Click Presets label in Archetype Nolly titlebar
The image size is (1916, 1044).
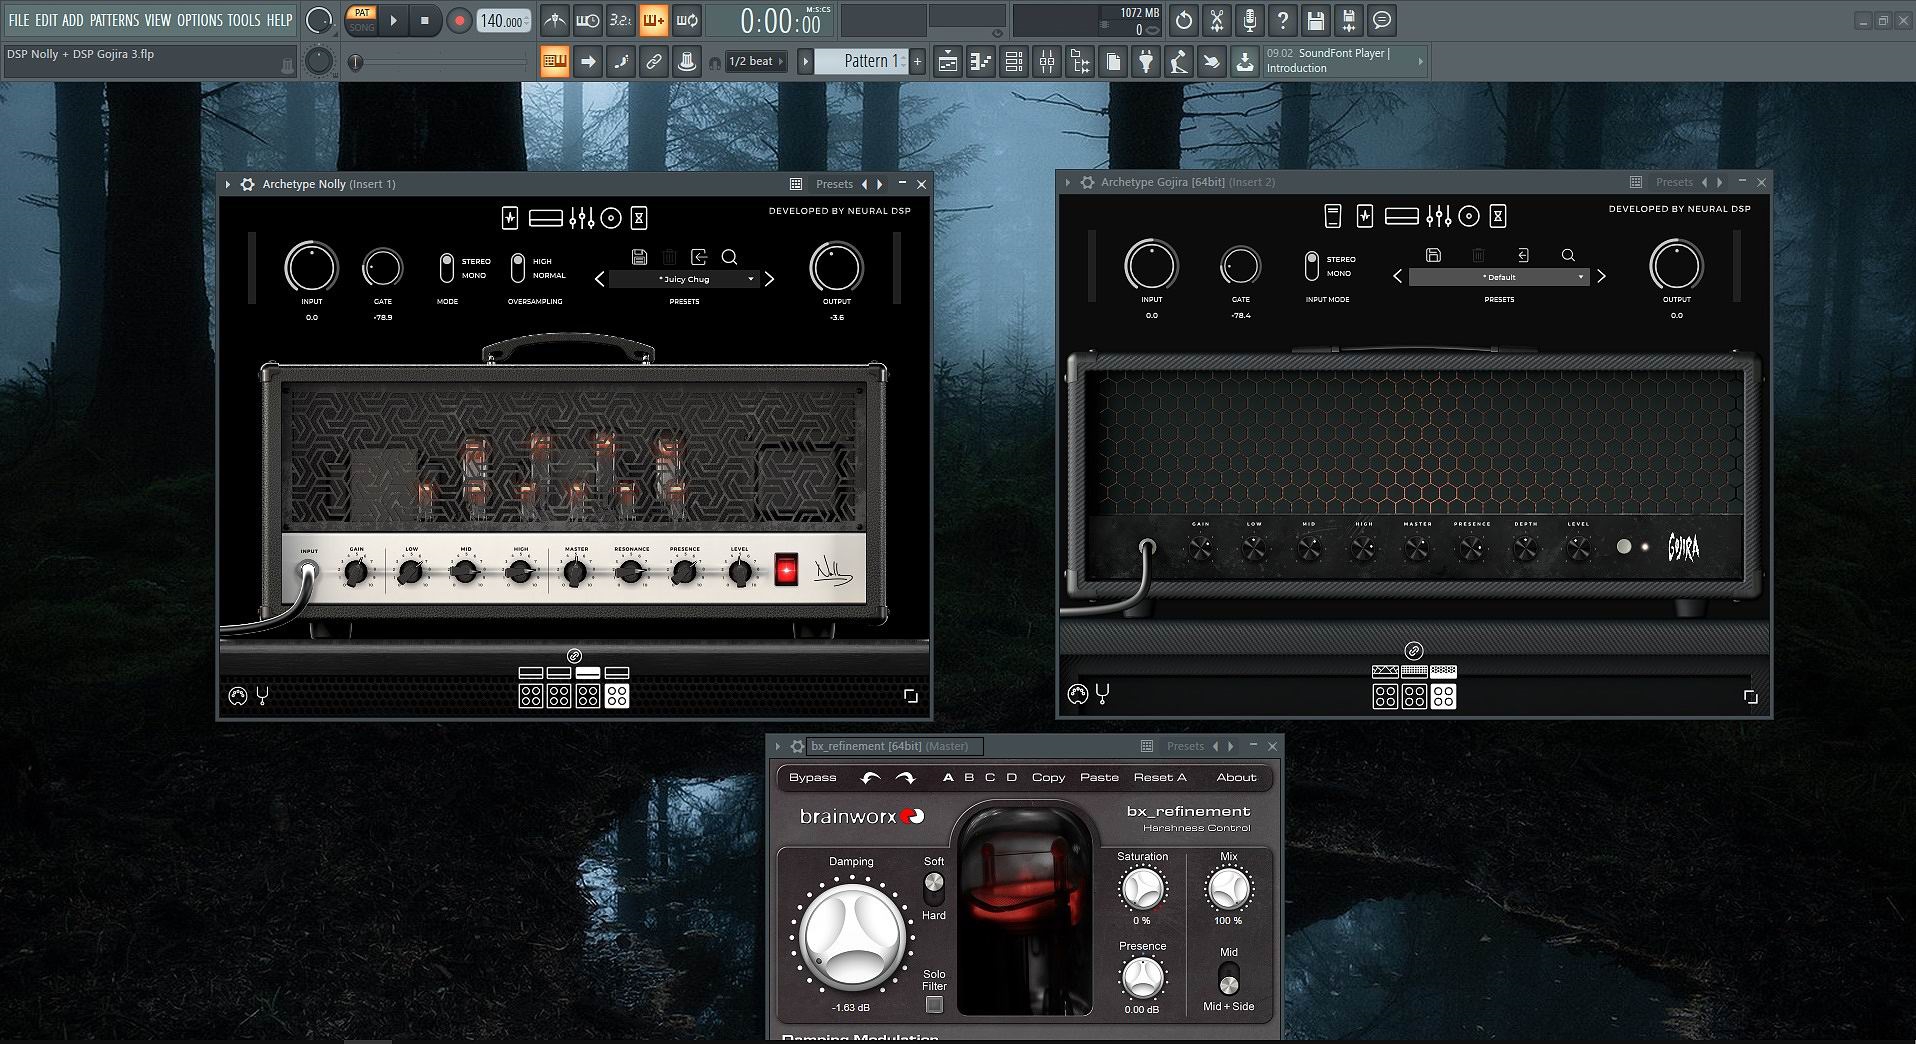pos(834,184)
